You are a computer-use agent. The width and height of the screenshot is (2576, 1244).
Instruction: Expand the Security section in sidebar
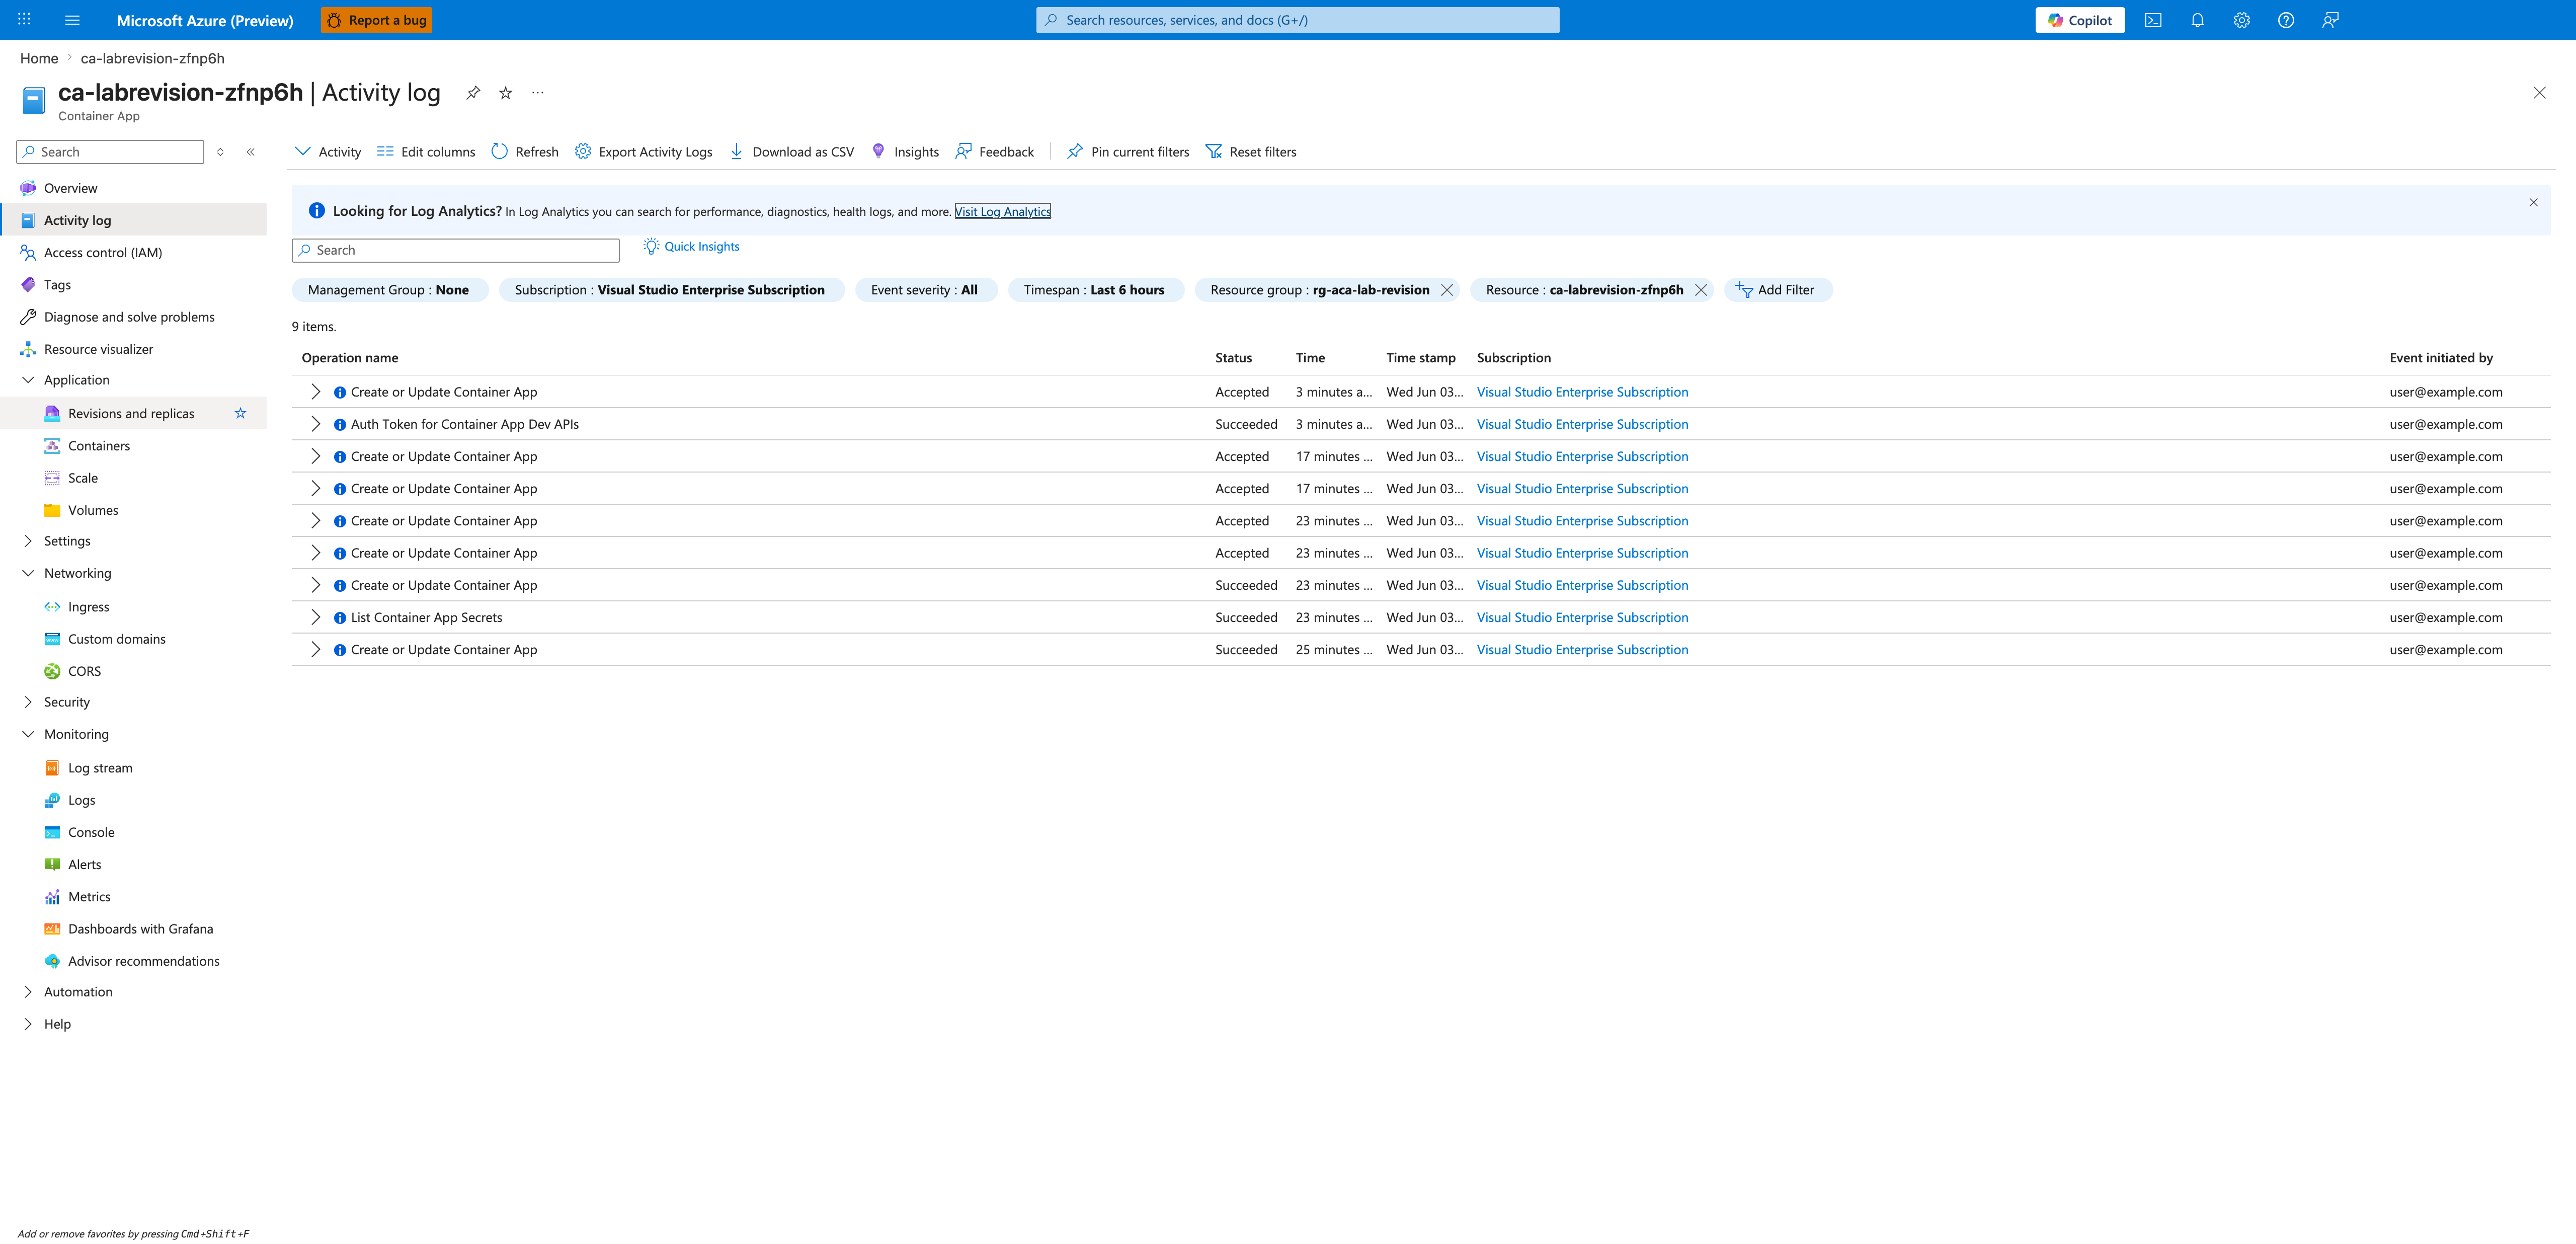(x=28, y=702)
